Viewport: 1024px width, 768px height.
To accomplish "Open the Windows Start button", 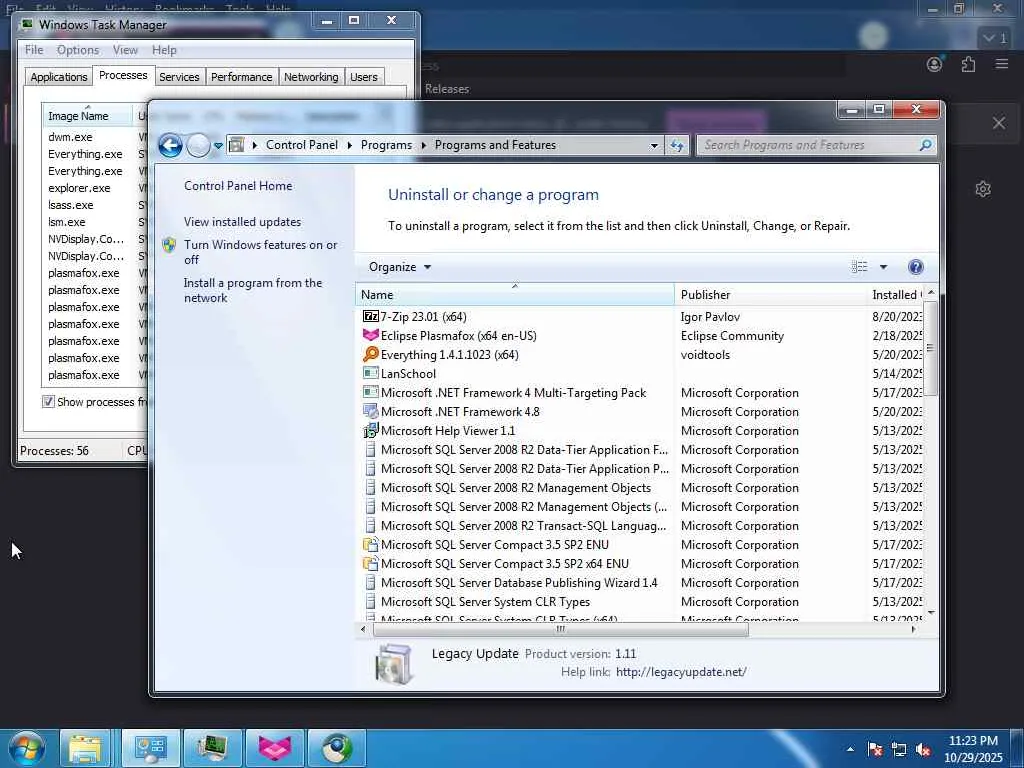I will click(x=26, y=748).
